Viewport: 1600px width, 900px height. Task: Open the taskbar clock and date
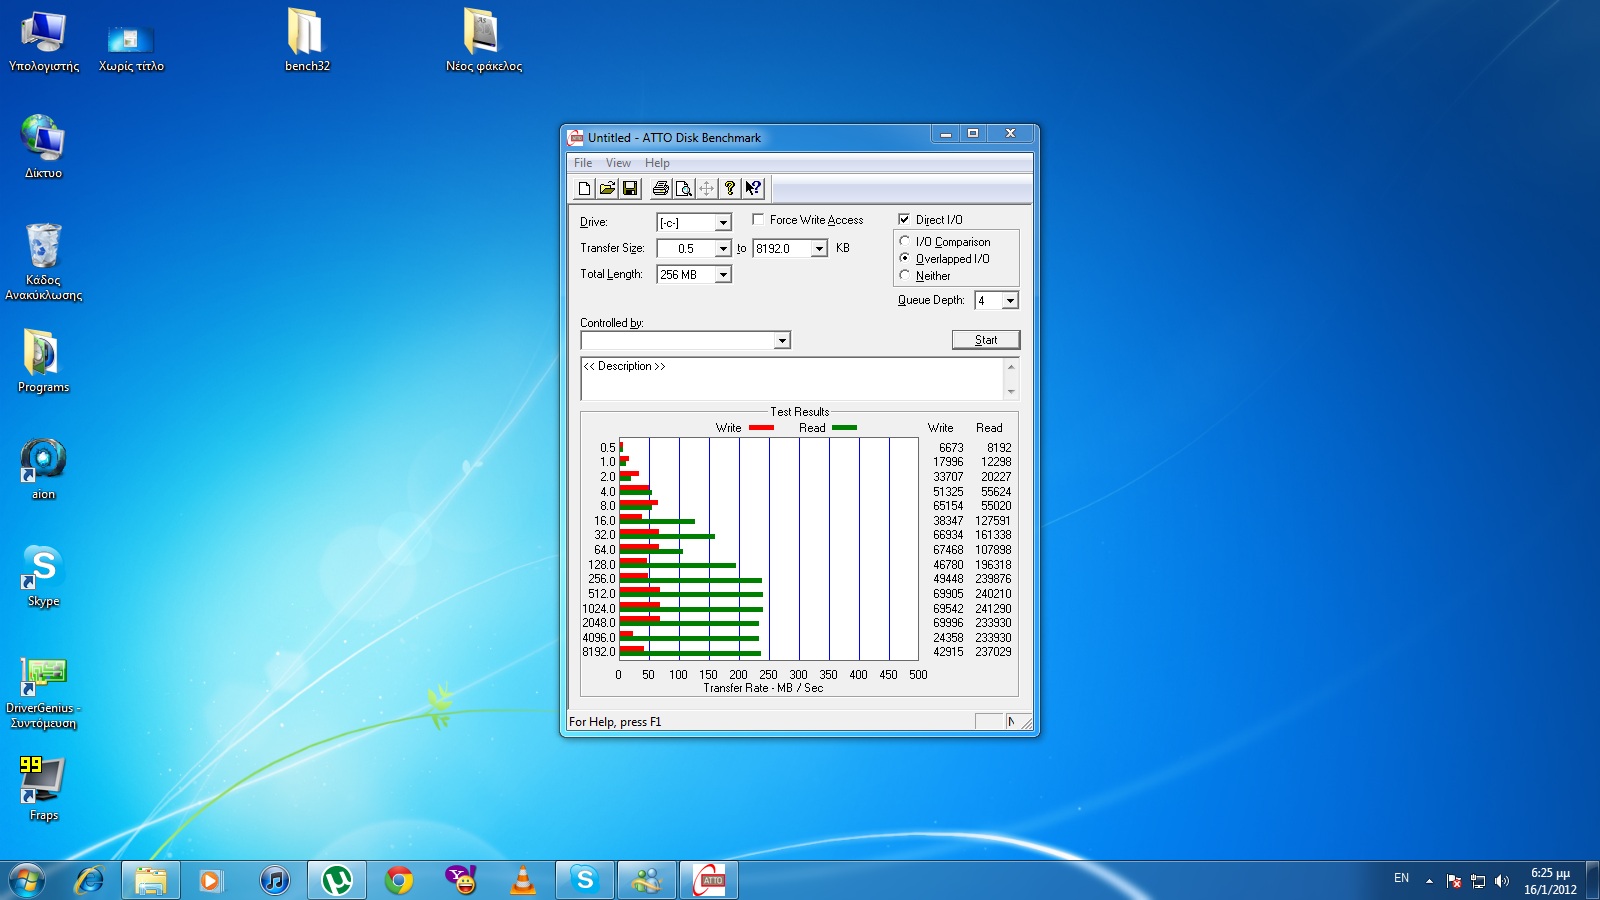point(1550,881)
